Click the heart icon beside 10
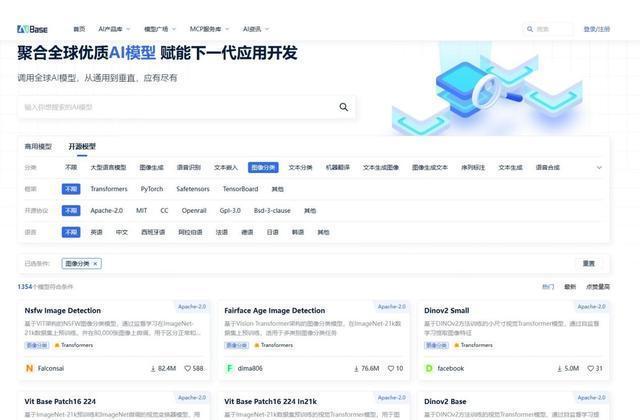 (x=391, y=368)
